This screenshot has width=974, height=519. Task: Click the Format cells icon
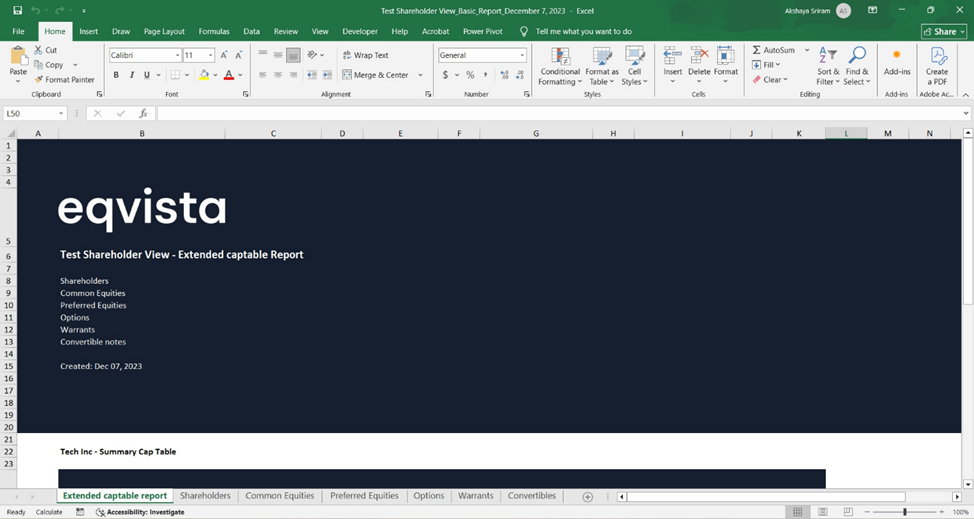click(x=726, y=56)
